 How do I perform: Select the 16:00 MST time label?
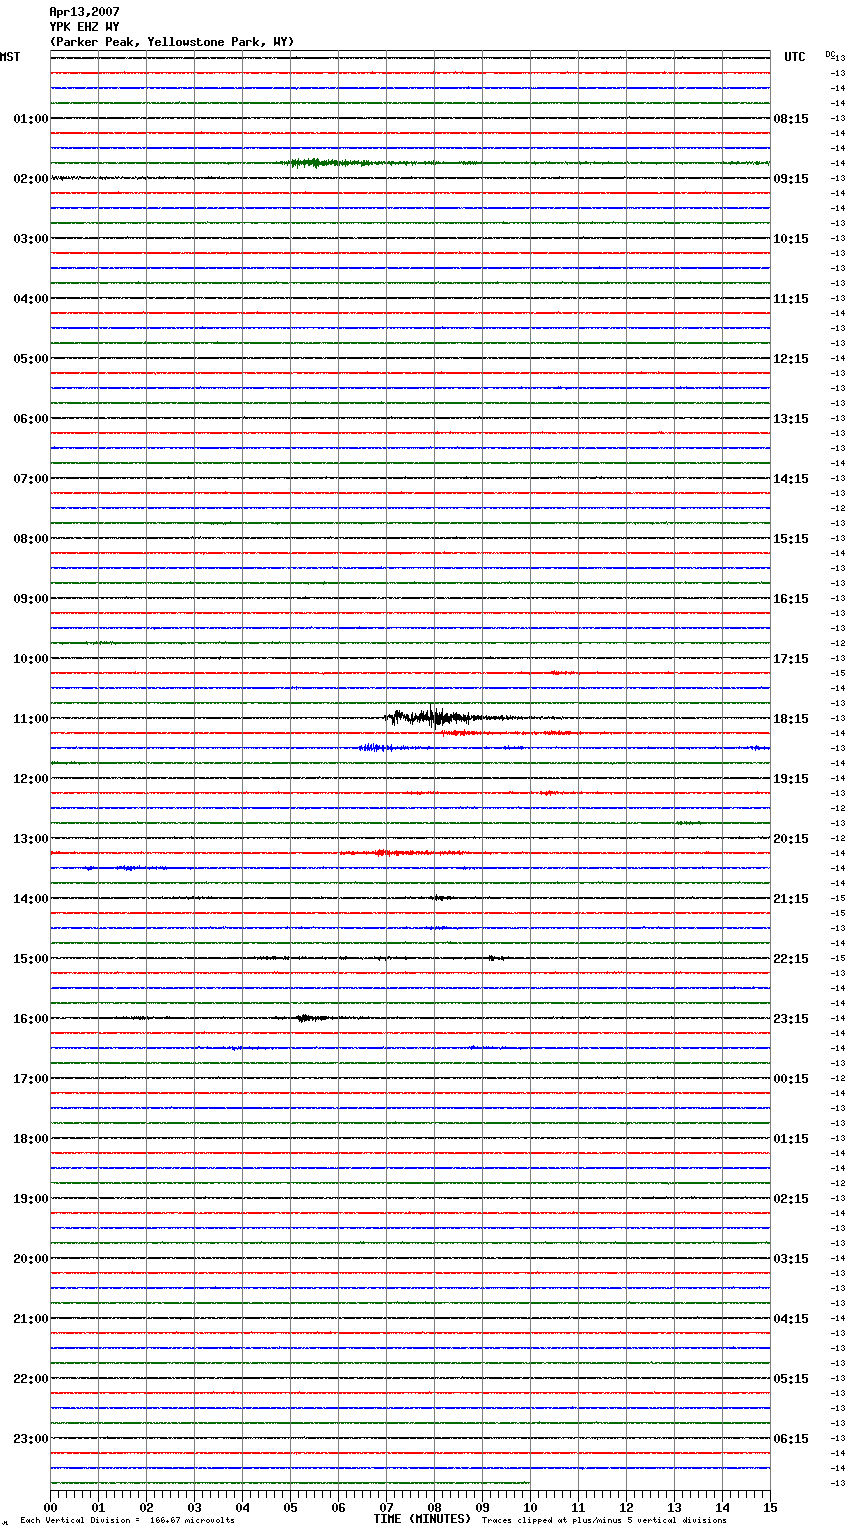(x=31, y=1019)
